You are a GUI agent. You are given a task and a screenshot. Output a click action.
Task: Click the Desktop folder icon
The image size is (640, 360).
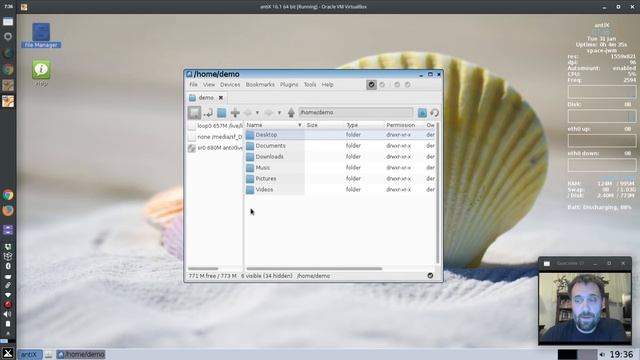tap(250, 135)
